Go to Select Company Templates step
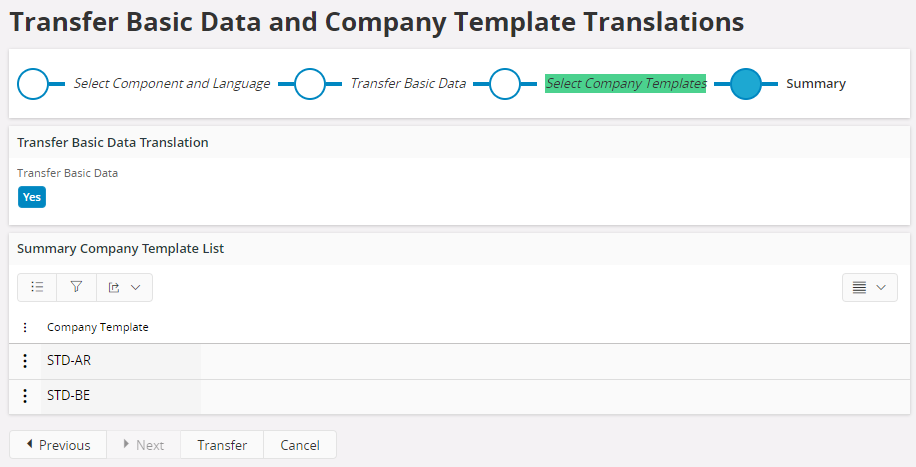This screenshot has width=916, height=467. point(626,84)
